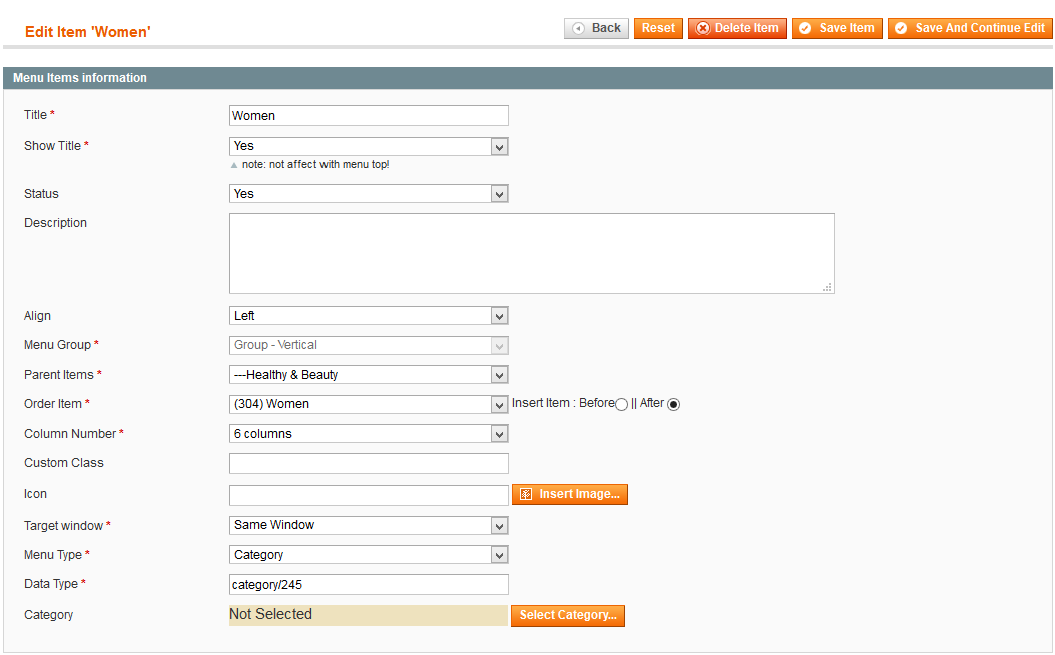1055x655 pixels.
Task: Click the Icon field label
Action: click(36, 493)
